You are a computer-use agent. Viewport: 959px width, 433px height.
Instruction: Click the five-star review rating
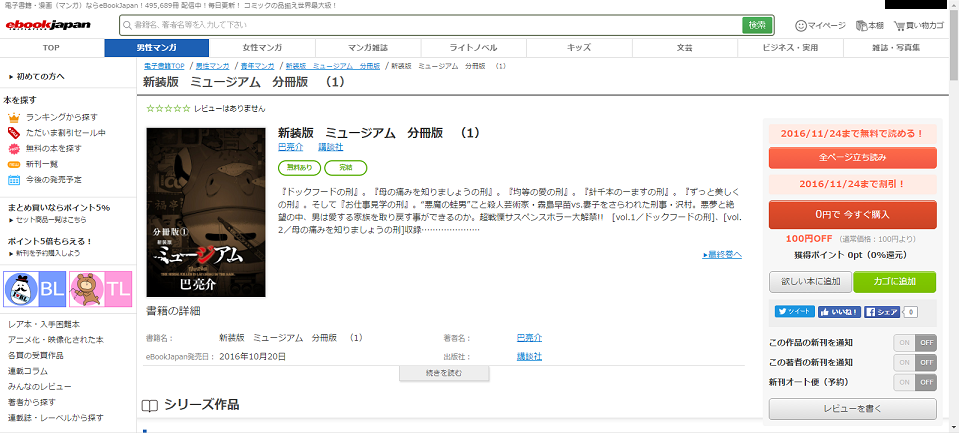click(x=168, y=109)
